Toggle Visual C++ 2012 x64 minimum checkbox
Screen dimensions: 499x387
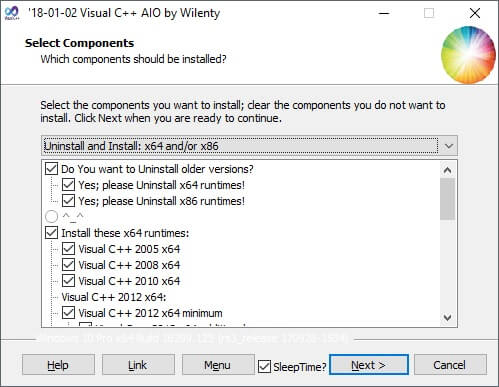click(x=68, y=313)
